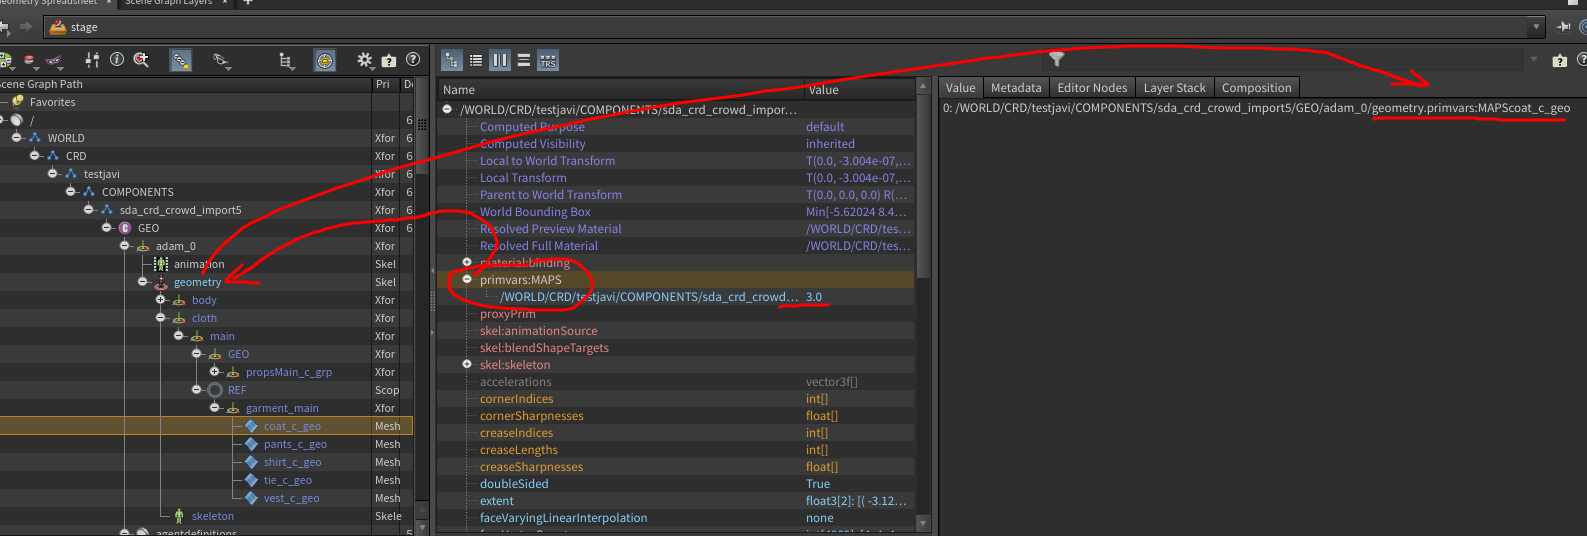Expand the skel:skeleton attribute

pyautogui.click(x=466, y=364)
